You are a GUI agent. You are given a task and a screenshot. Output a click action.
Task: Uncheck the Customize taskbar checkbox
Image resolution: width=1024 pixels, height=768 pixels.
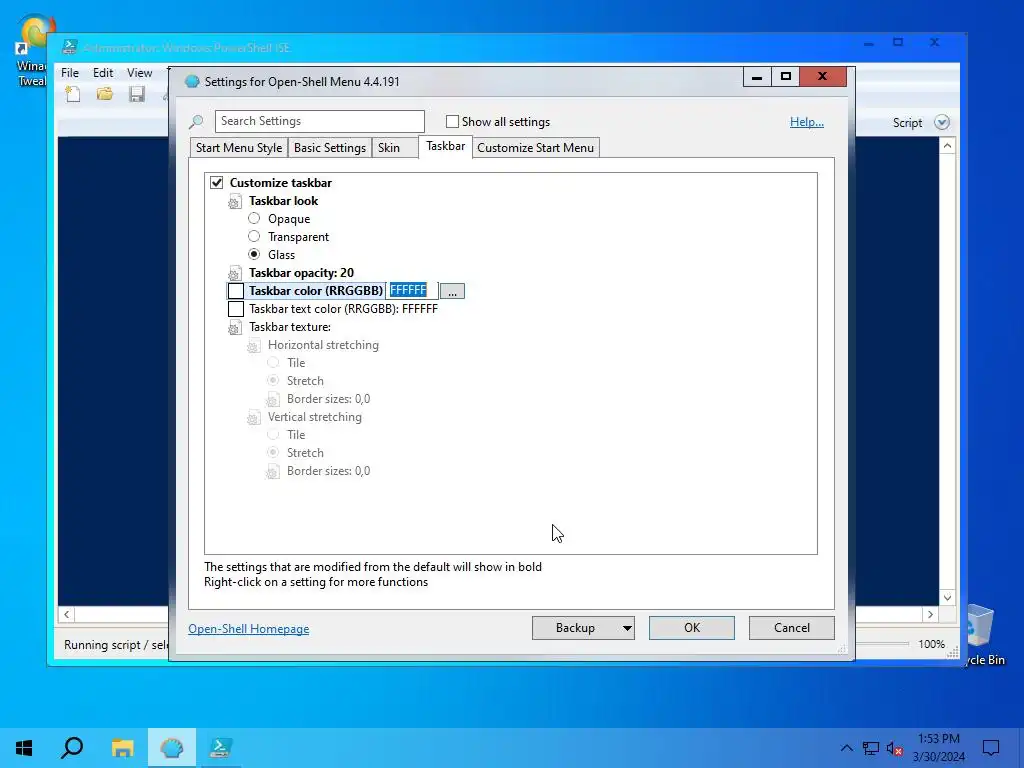217,183
